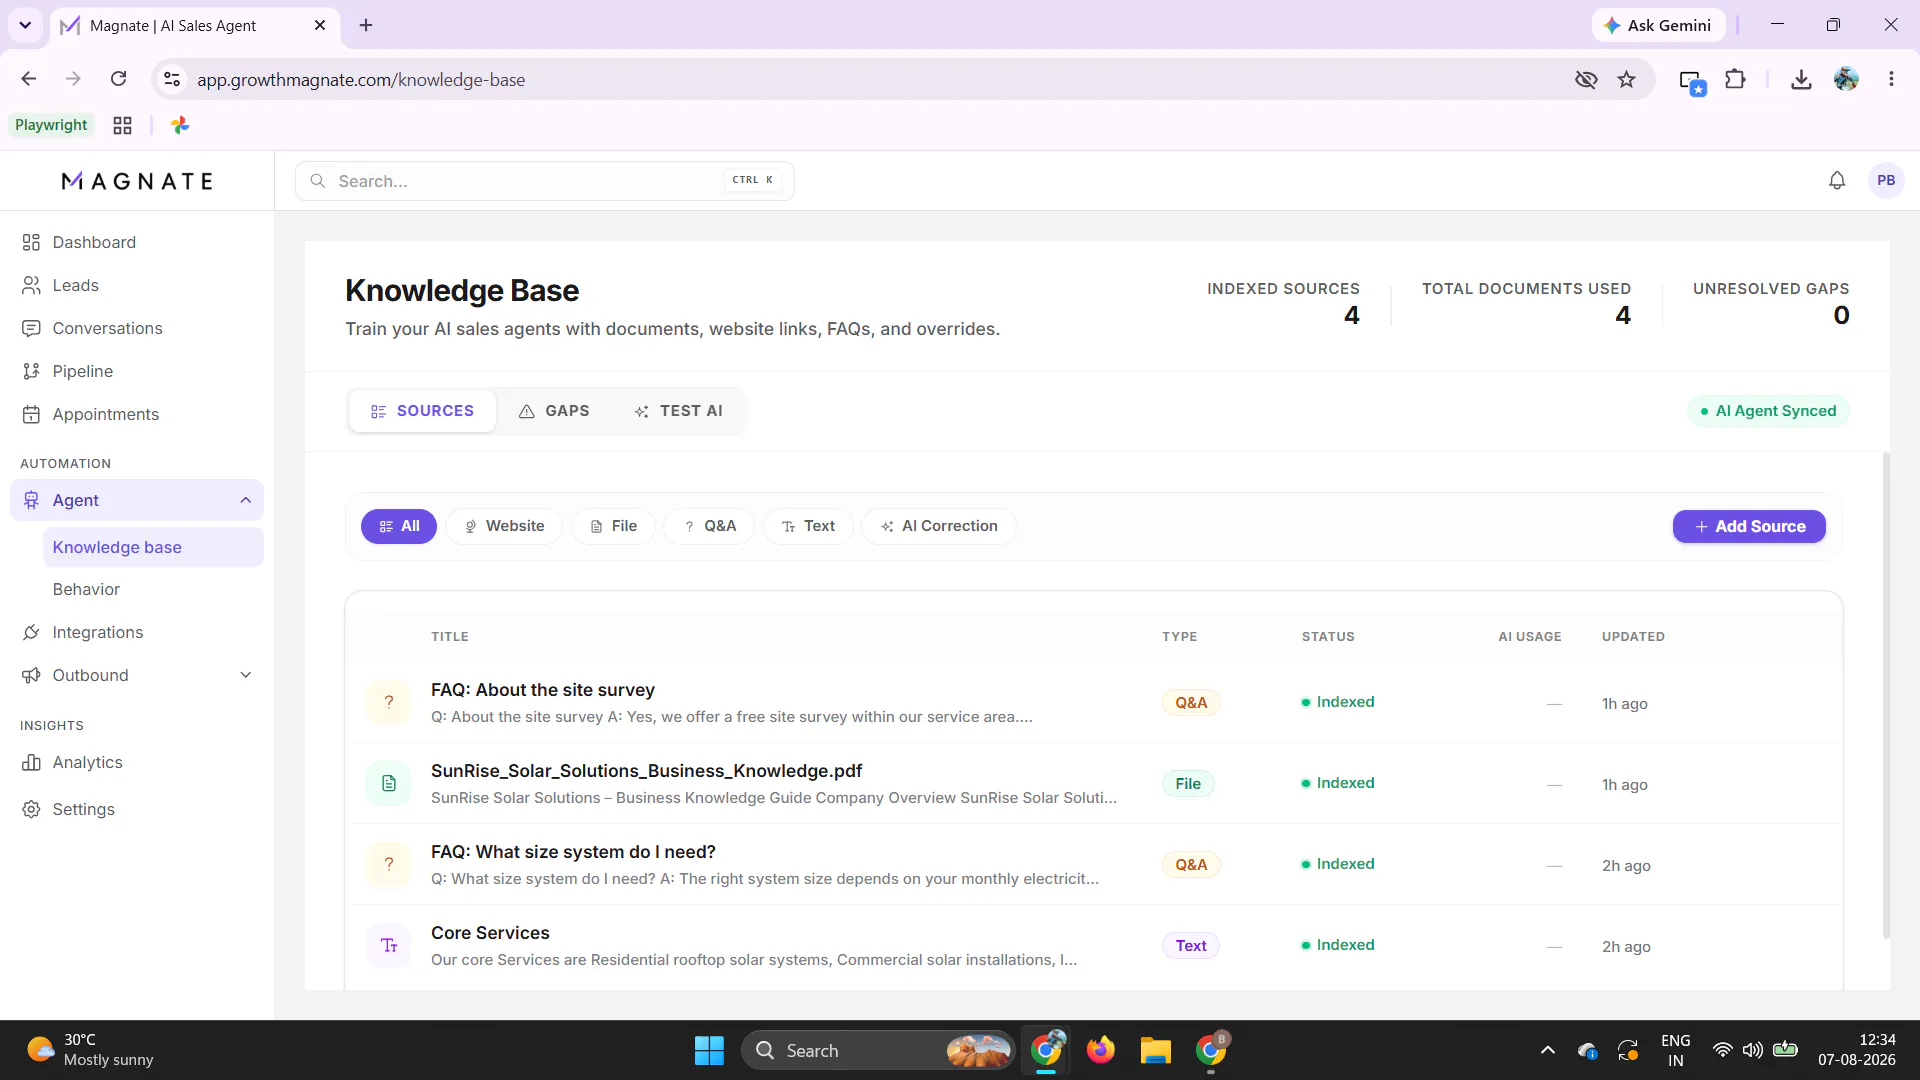Open notifications bell

1837,181
